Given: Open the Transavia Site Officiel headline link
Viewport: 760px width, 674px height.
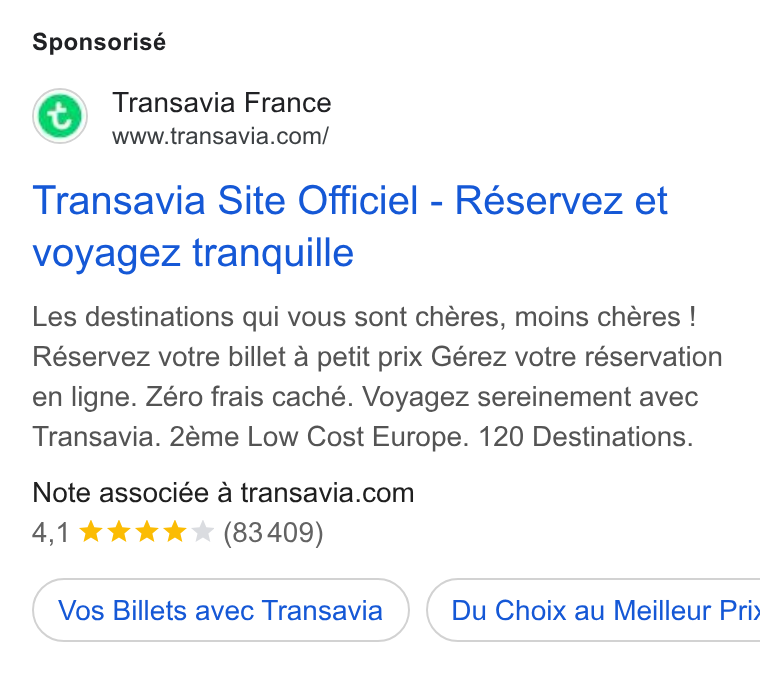Looking at the screenshot, I should pos(350,226).
